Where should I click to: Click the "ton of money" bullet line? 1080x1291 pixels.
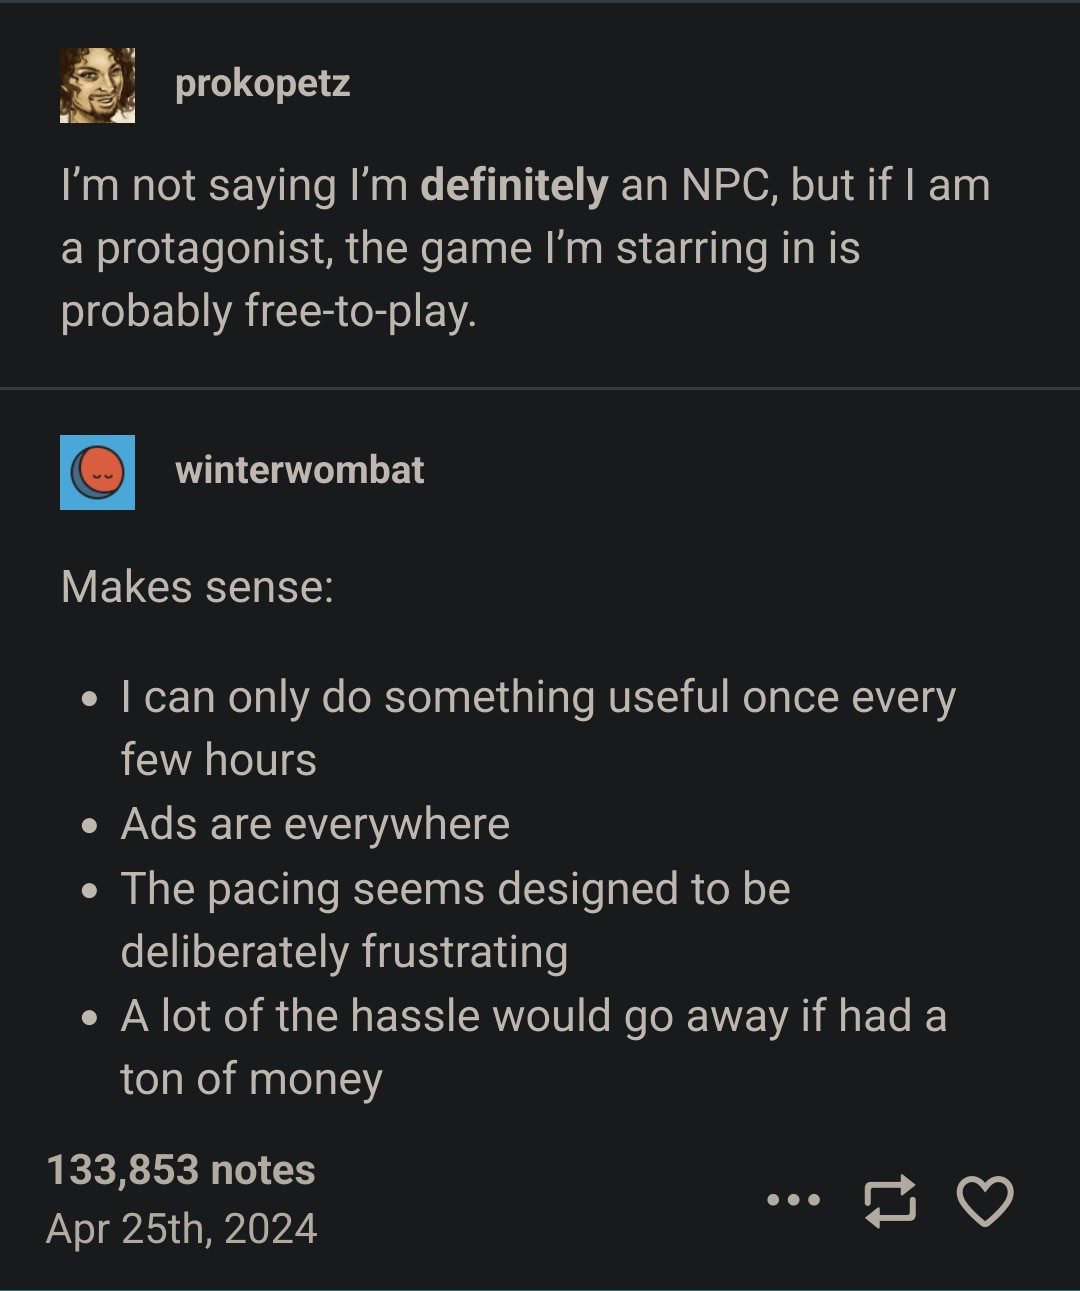(x=251, y=1080)
